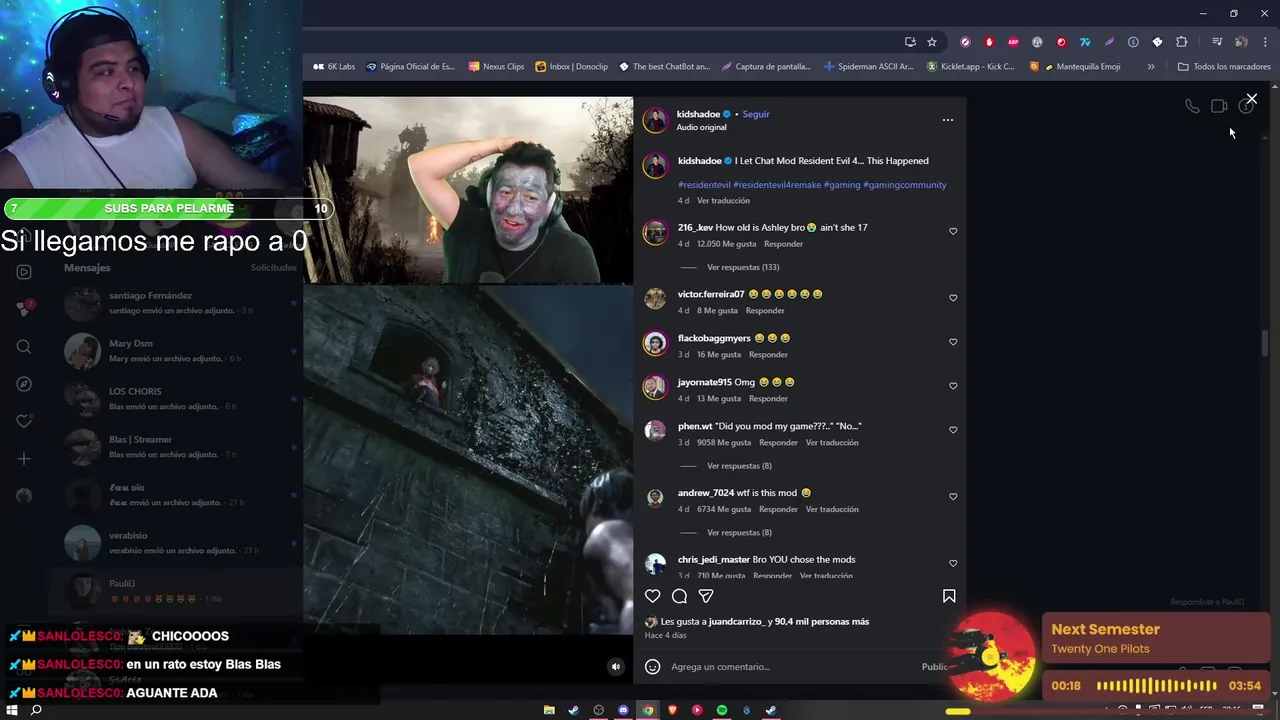Bookmark this page with the star icon

(x=932, y=42)
